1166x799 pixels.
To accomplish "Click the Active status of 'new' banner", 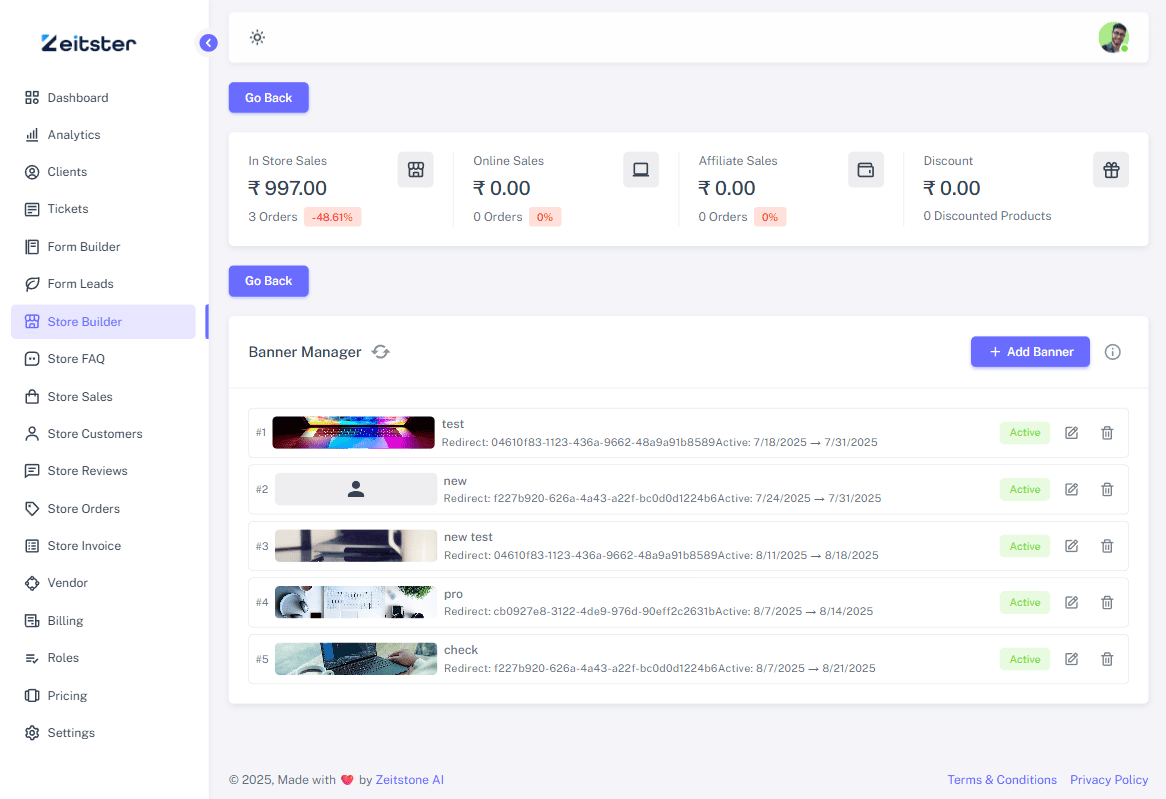I will point(1025,490).
